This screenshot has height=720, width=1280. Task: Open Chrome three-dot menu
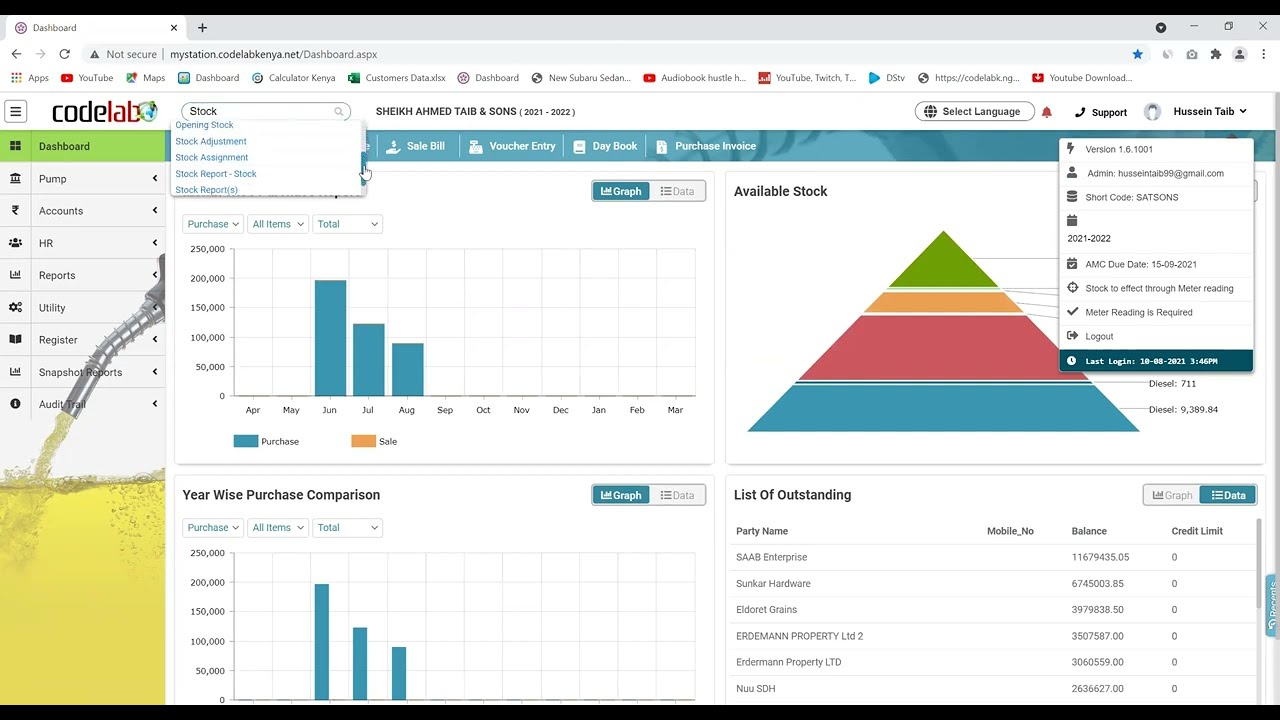tap(1264, 54)
